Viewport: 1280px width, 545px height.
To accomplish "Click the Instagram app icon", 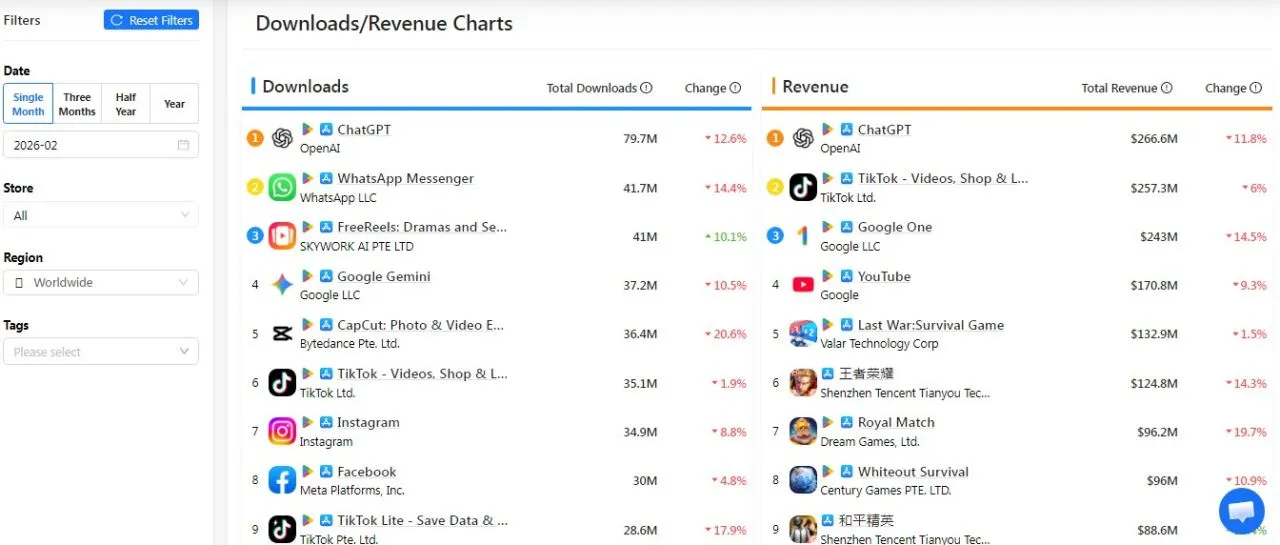I will (x=282, y=431).
